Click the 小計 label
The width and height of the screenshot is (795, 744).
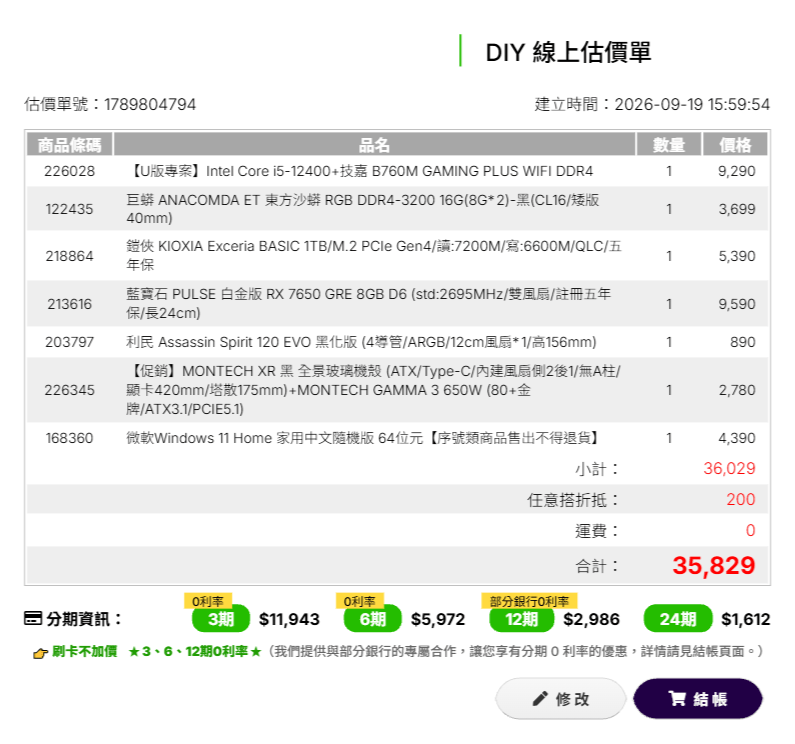pos(597,469)
